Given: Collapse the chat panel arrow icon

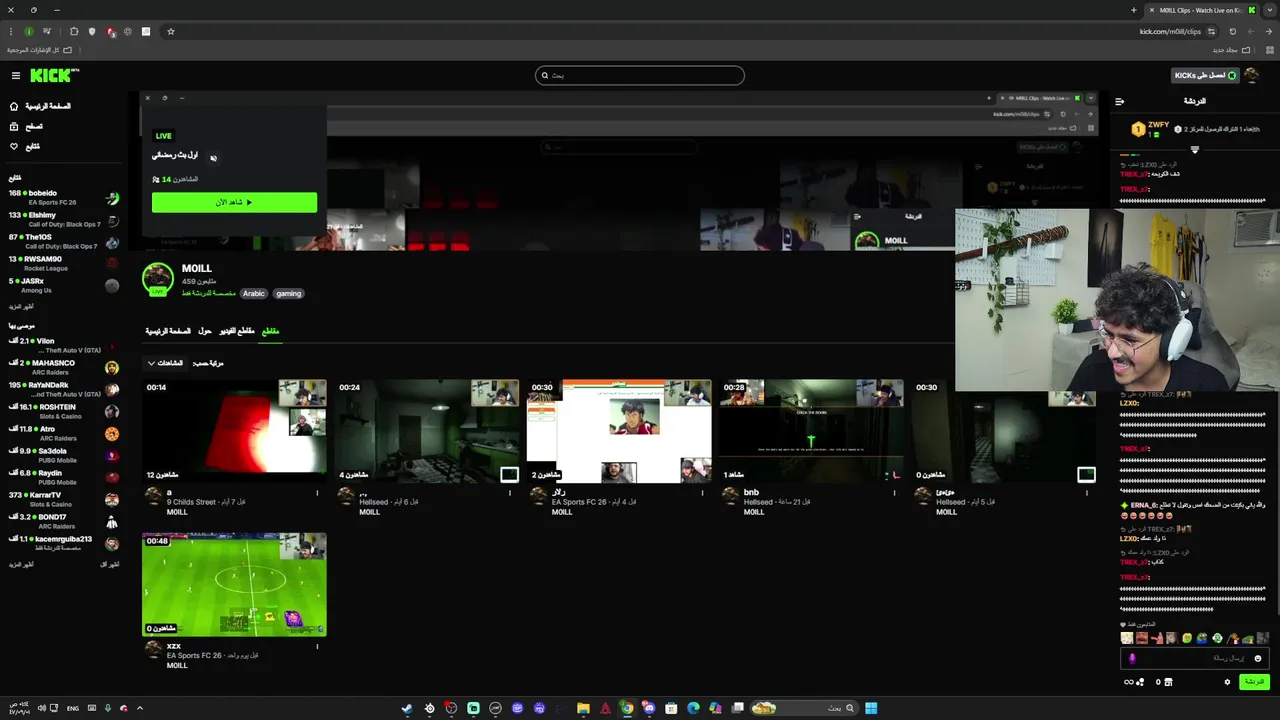Looking at the screenshot, I should (1119, 101).
